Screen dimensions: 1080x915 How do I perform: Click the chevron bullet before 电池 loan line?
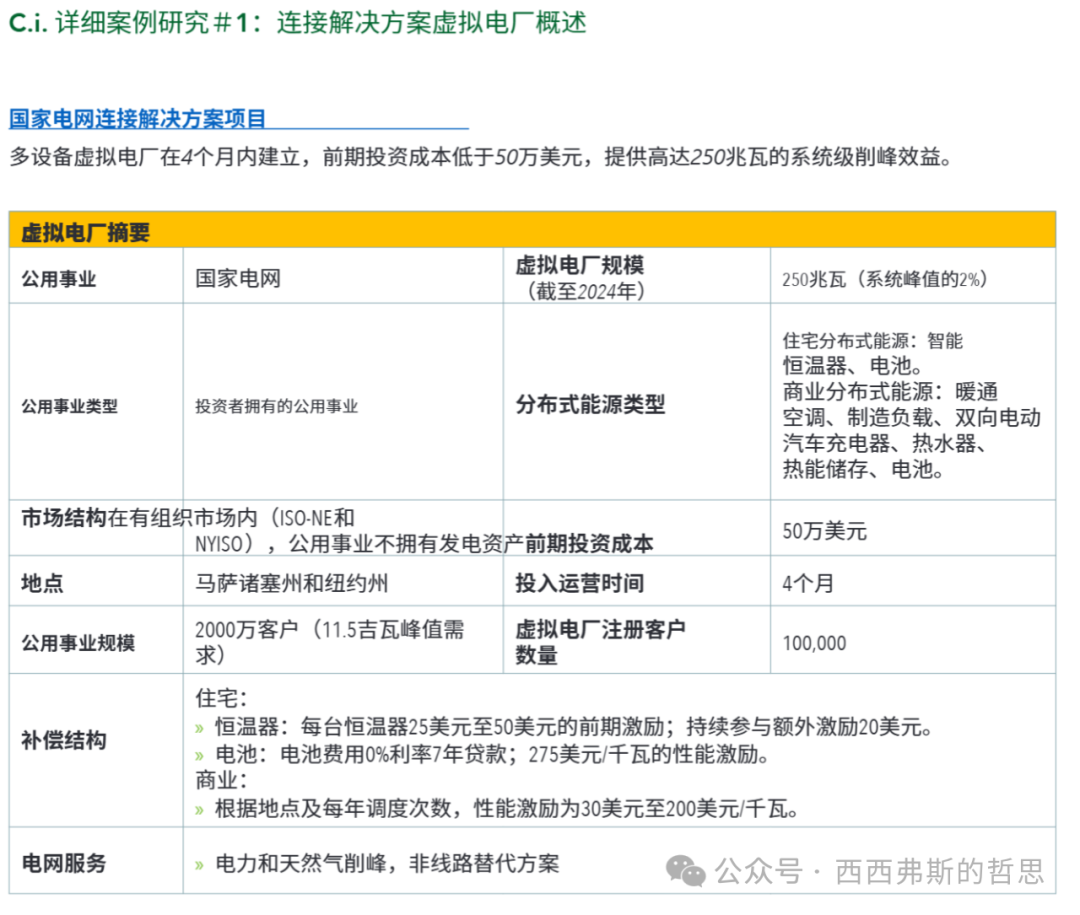(200, 754)
